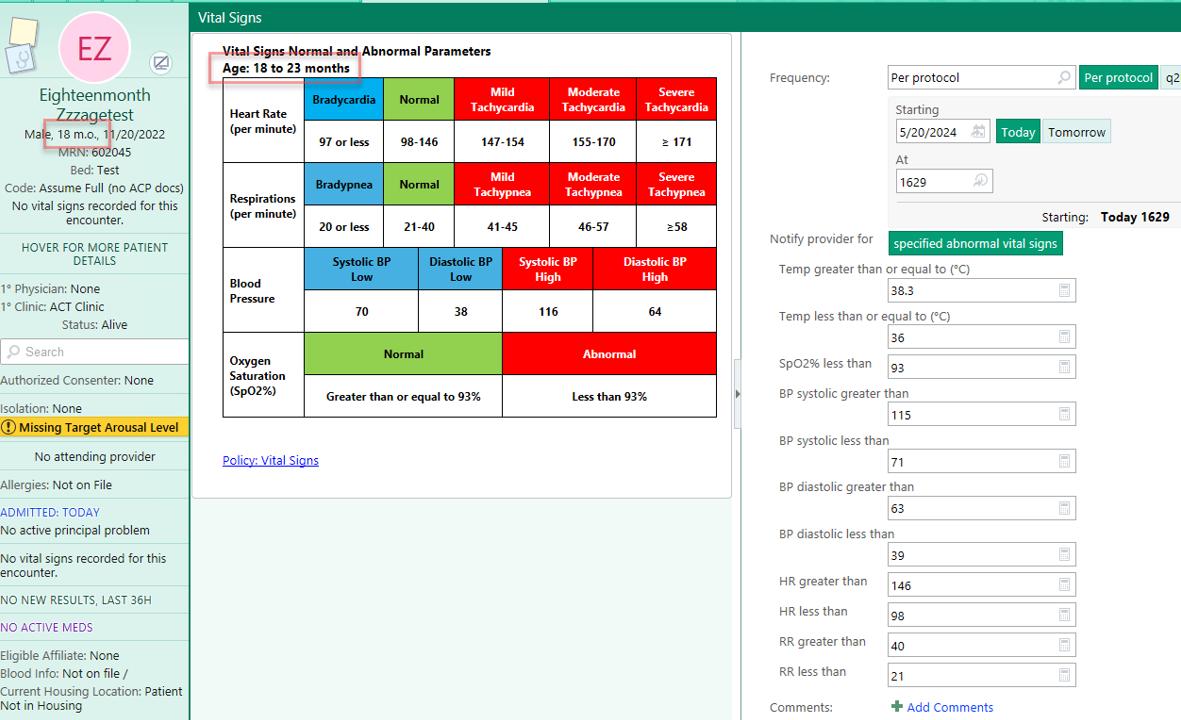Click the 98-146 normal heart rate cell
1181x720 pixels.
(x=419, y=142)
